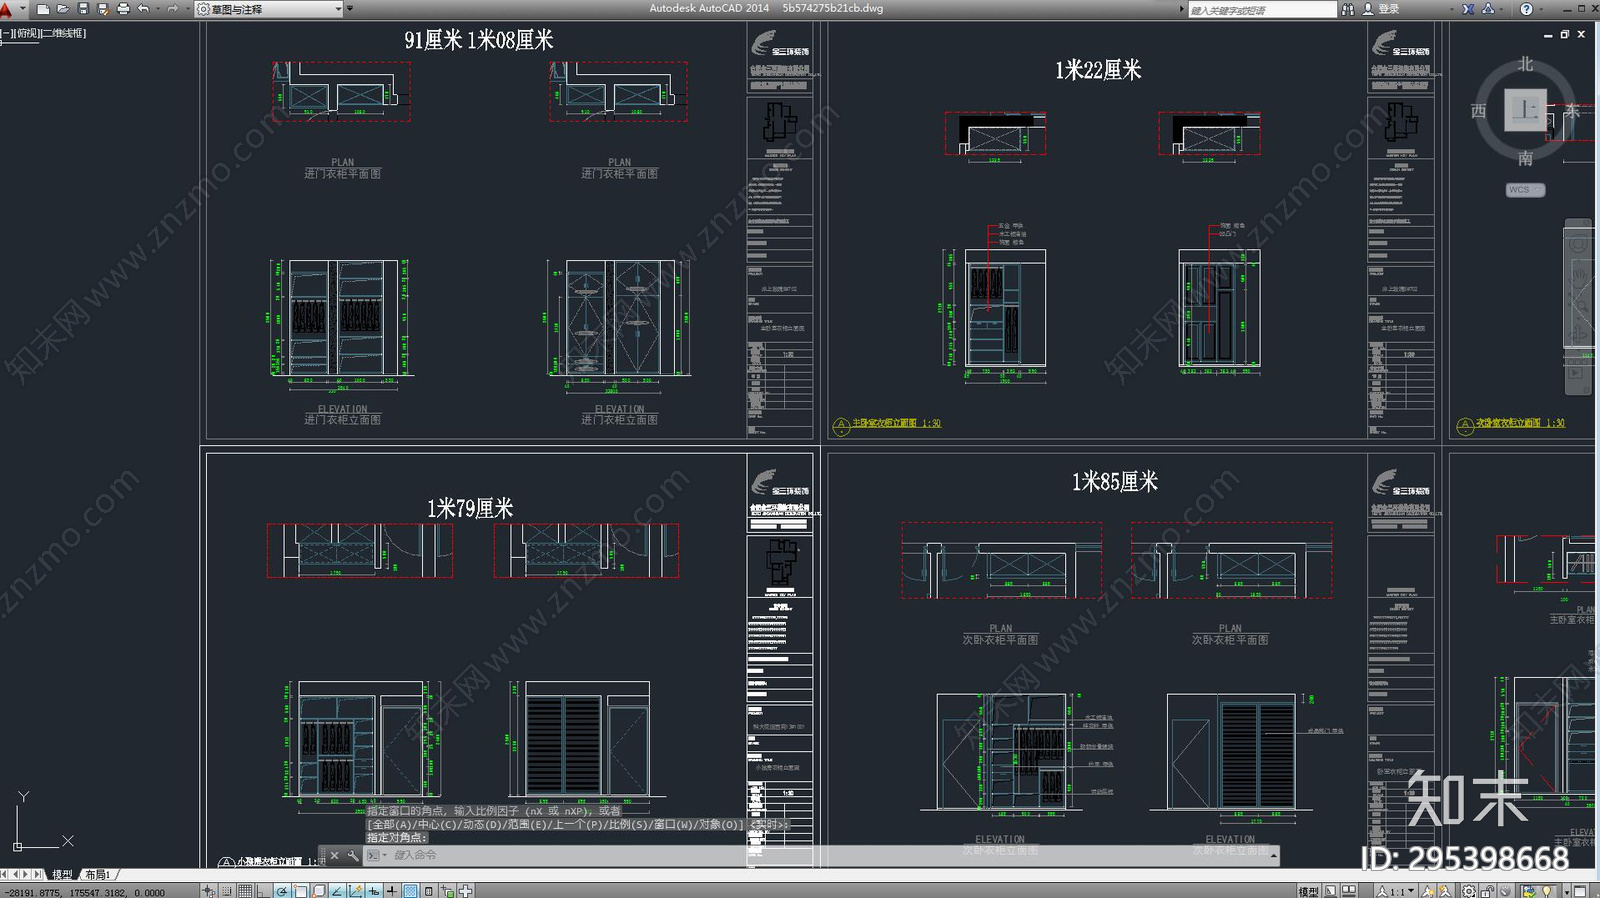Open the Help question mark icon

(1526, 9)
